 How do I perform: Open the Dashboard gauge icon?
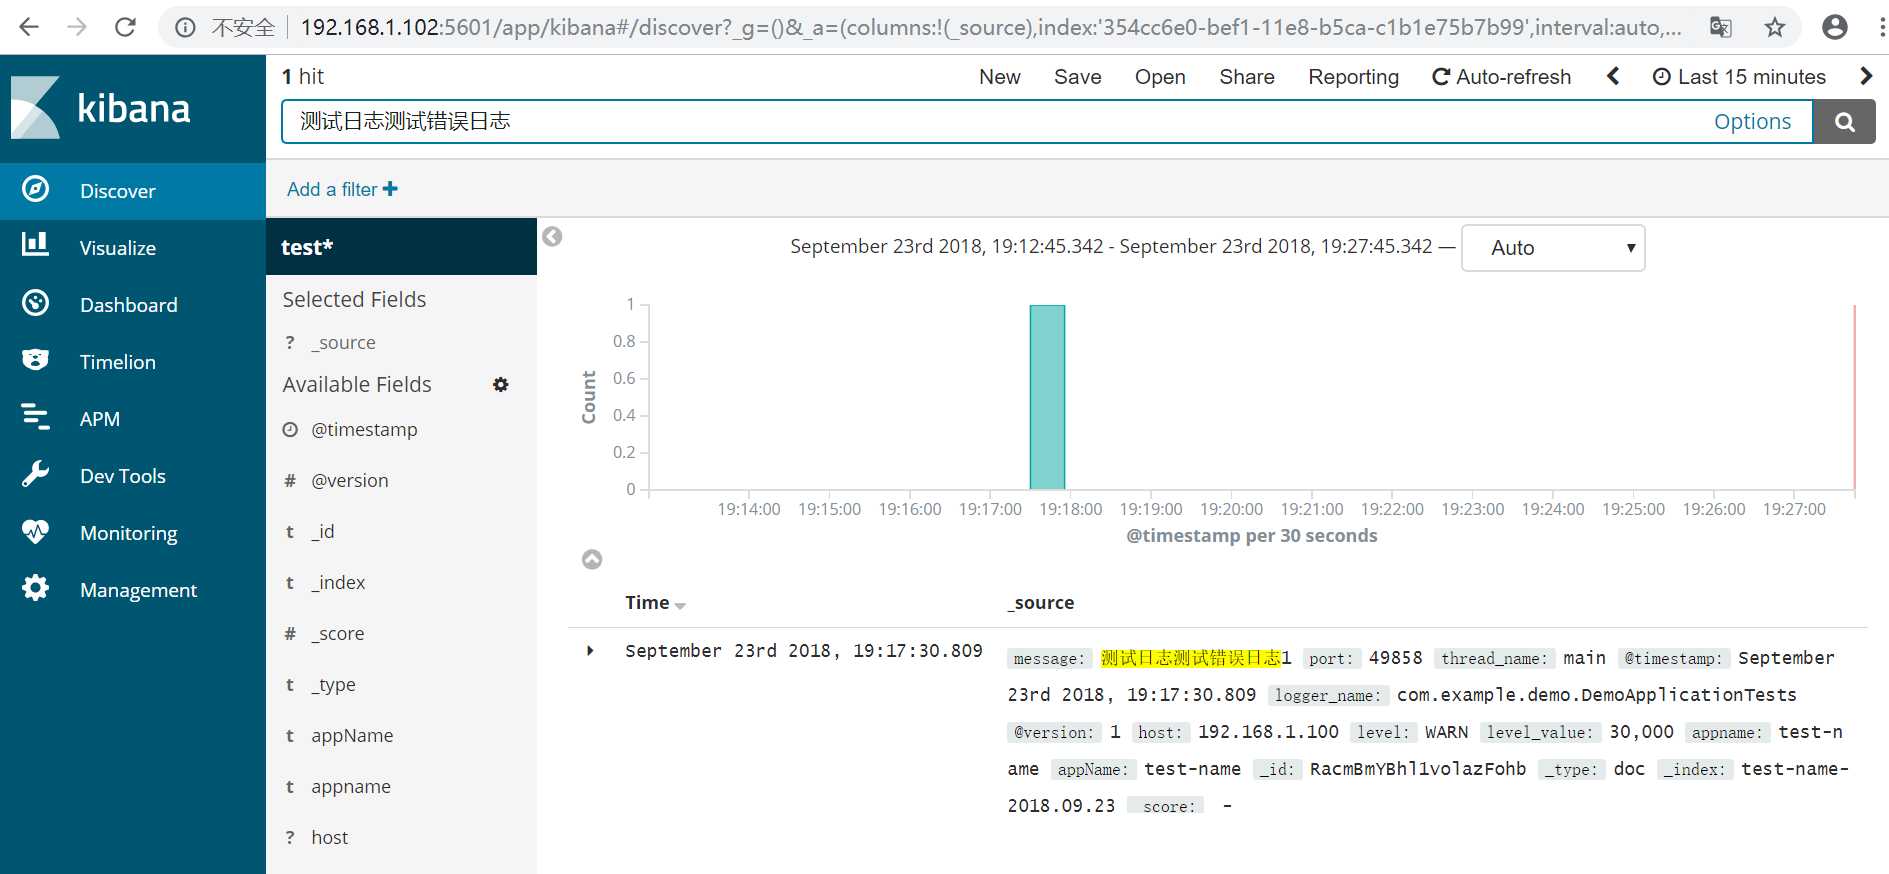click(36, 303)
